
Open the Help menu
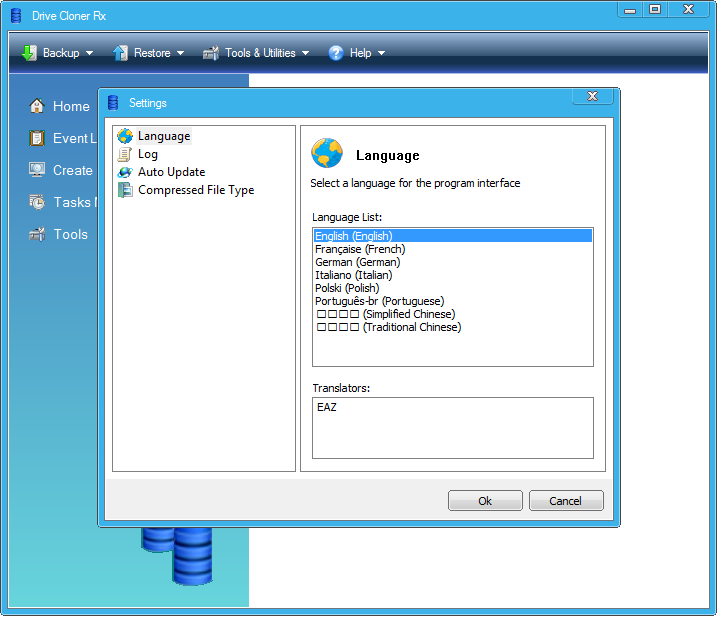(357, 53)
